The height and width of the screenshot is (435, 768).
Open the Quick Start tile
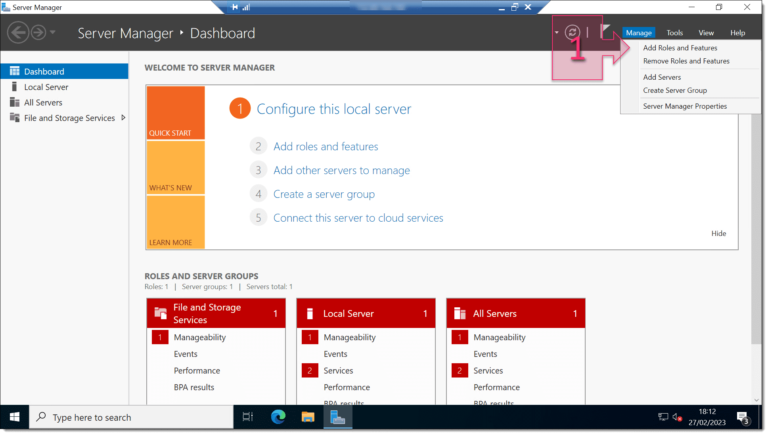pos(175,113)
